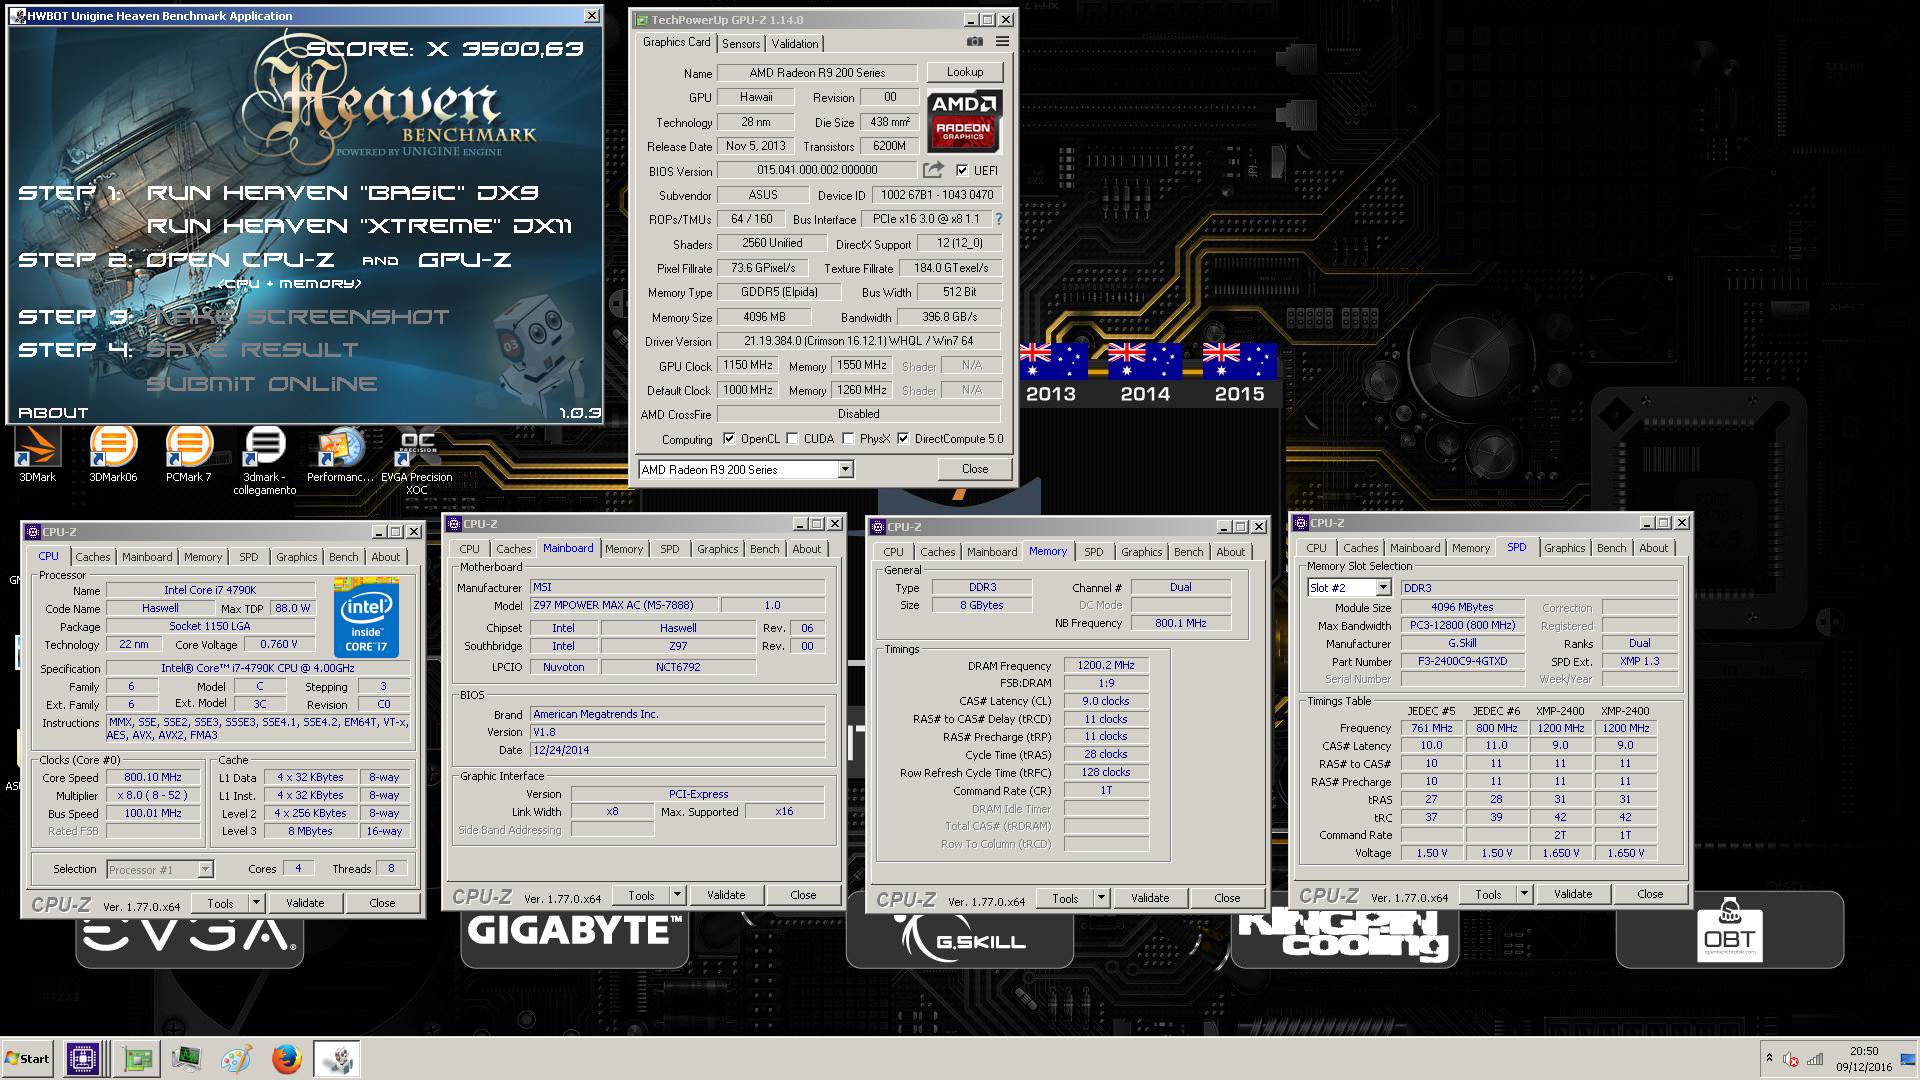The width and height of the screenshot is (1920, 1080).
Task: Click the DRAM Frequency value 1200.2 MHz
Action: coord(1107,666)
